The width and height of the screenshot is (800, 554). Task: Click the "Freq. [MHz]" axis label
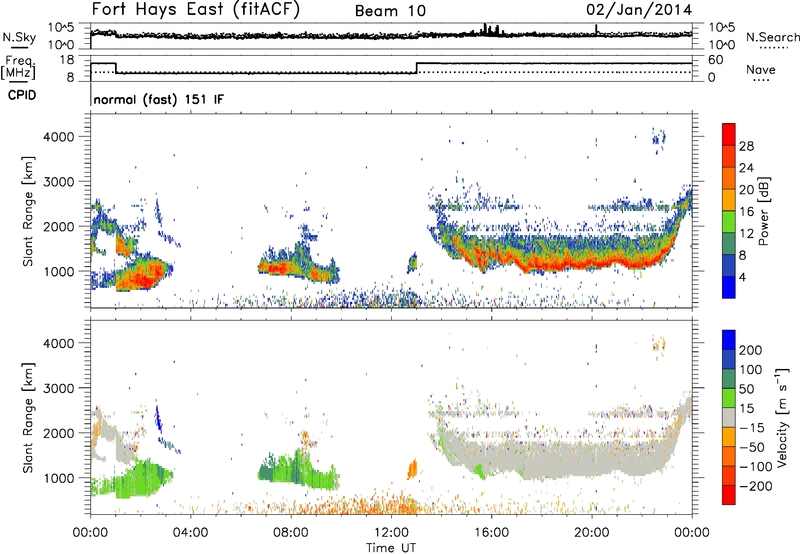(x=18, y=67)
